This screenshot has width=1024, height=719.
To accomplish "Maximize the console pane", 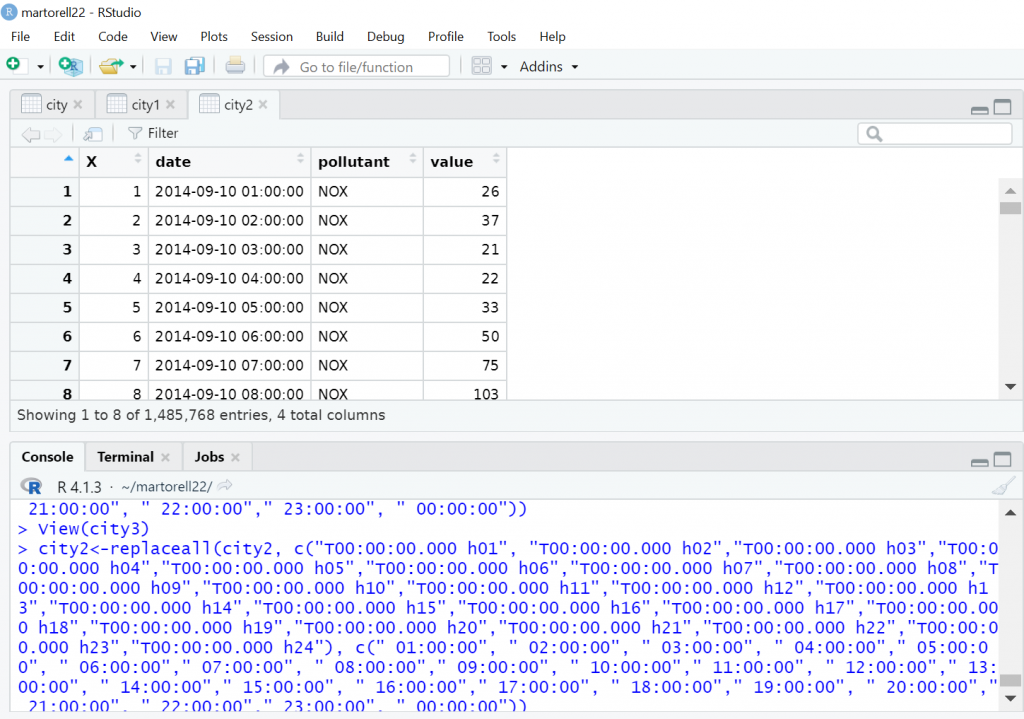I will click(x=1002, y=459).
